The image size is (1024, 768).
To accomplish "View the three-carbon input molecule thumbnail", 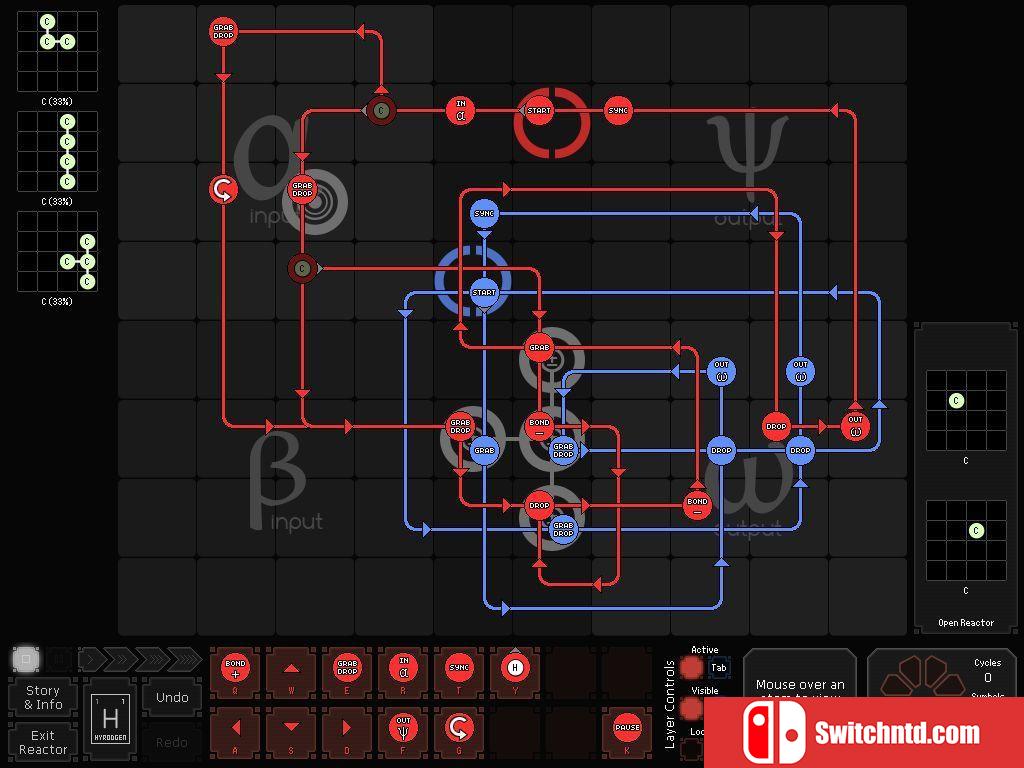I will pos(57,52).
